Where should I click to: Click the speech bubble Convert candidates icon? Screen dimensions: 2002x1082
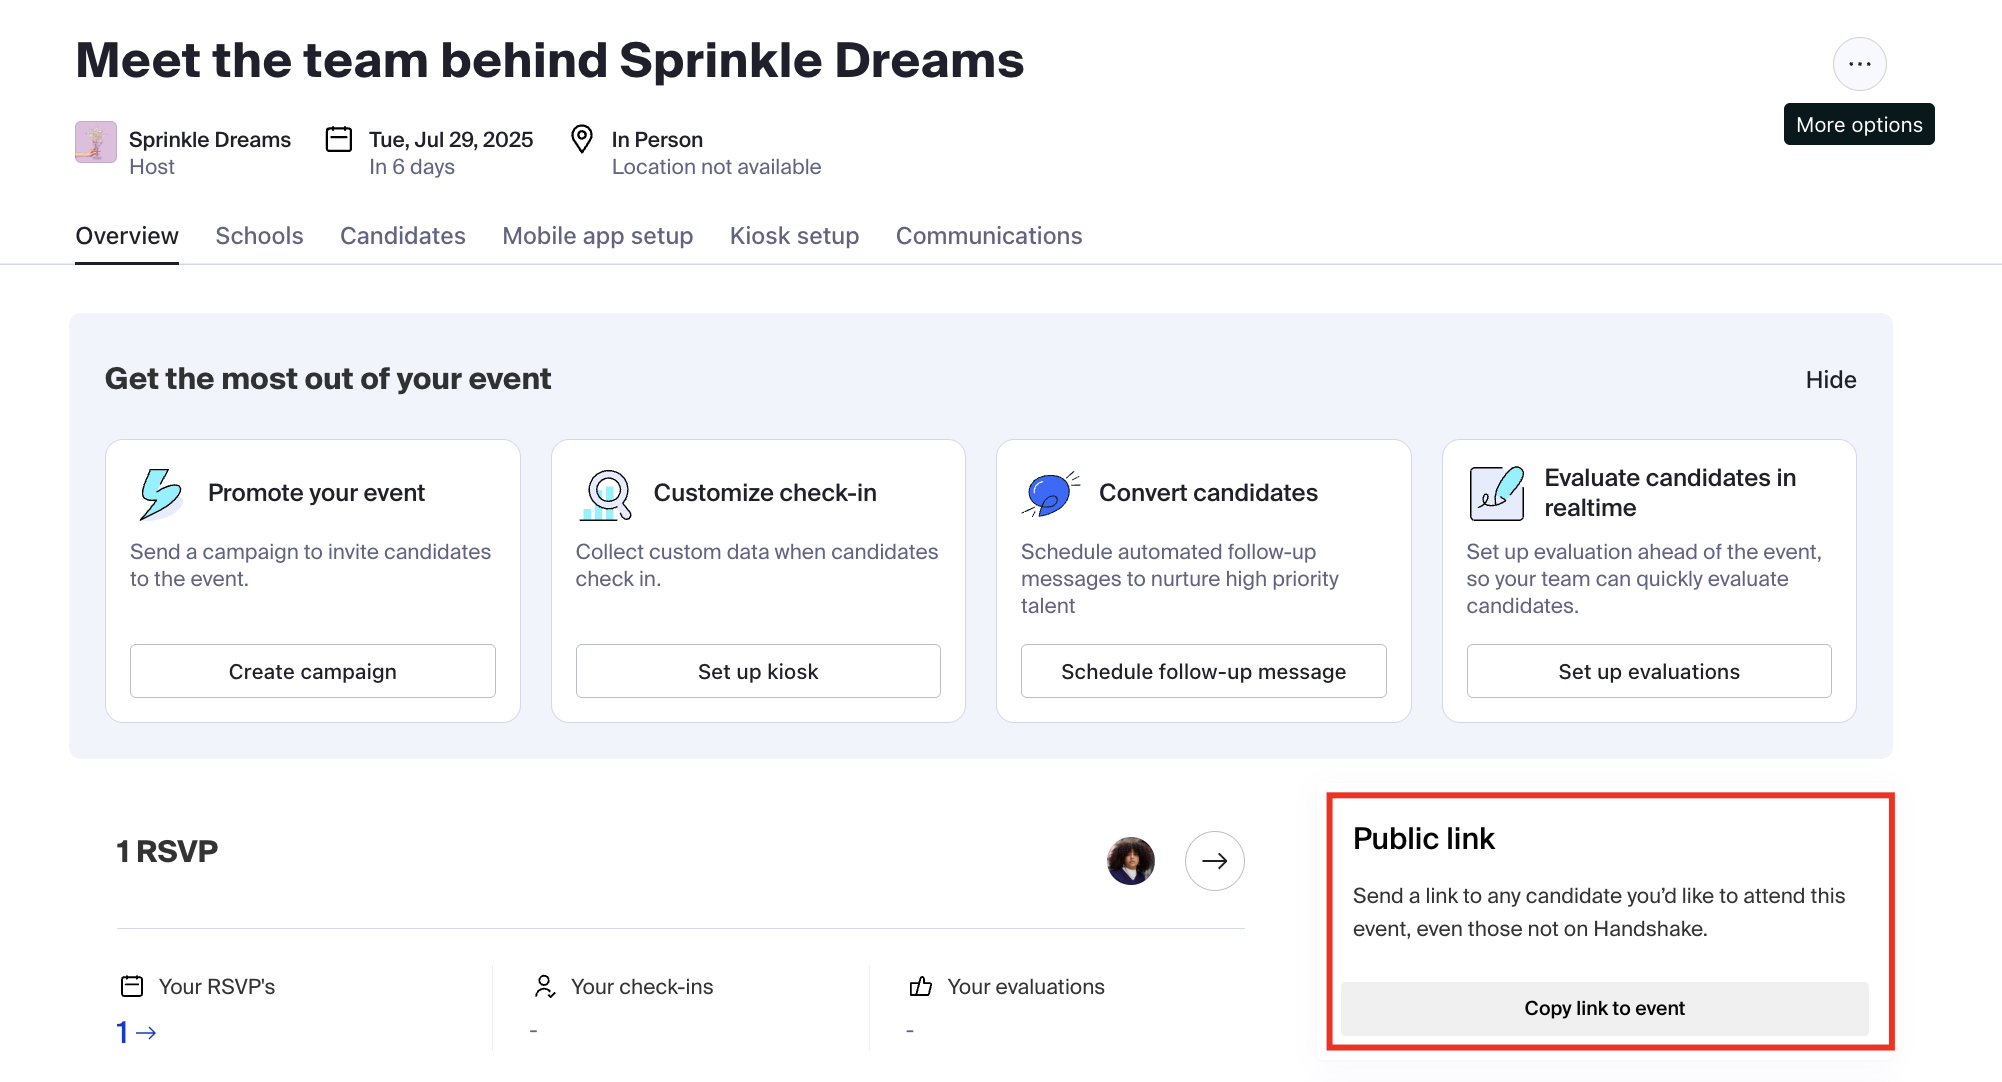1050,492
